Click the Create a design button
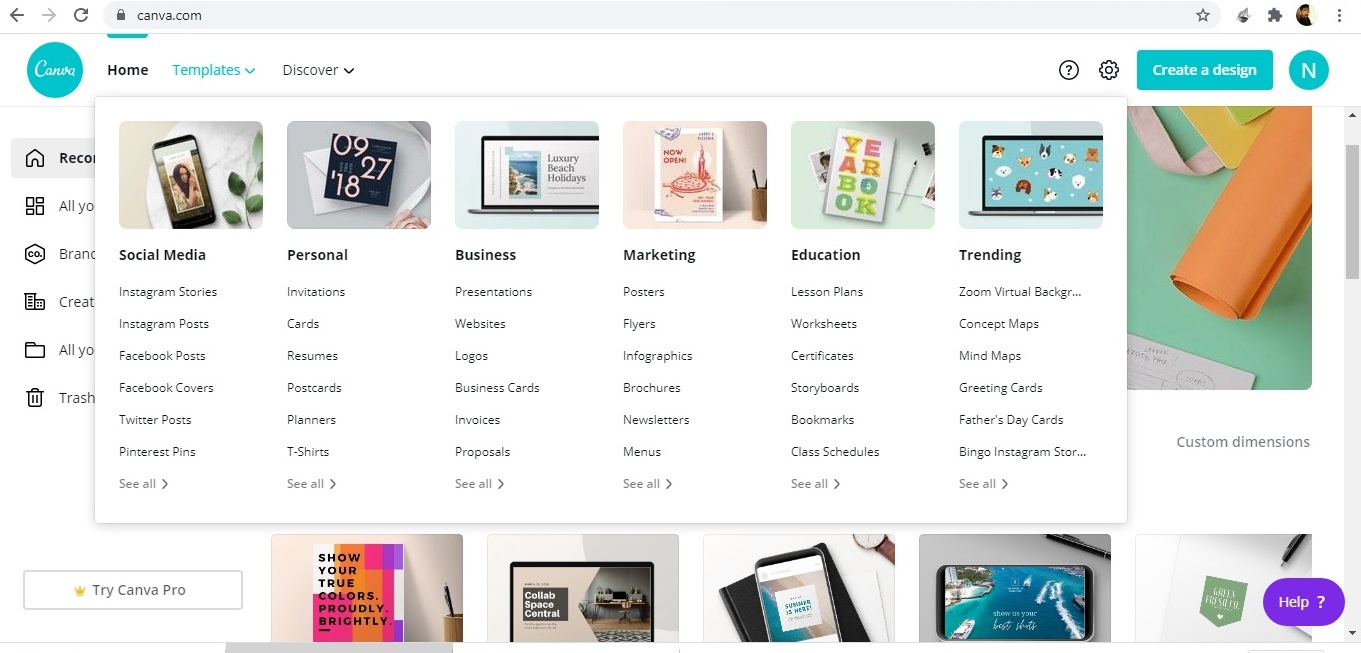 1204,70
